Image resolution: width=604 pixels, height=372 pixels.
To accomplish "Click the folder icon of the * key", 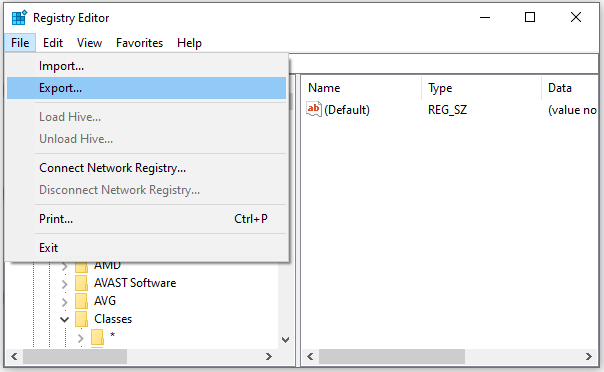I will (97, 337).
